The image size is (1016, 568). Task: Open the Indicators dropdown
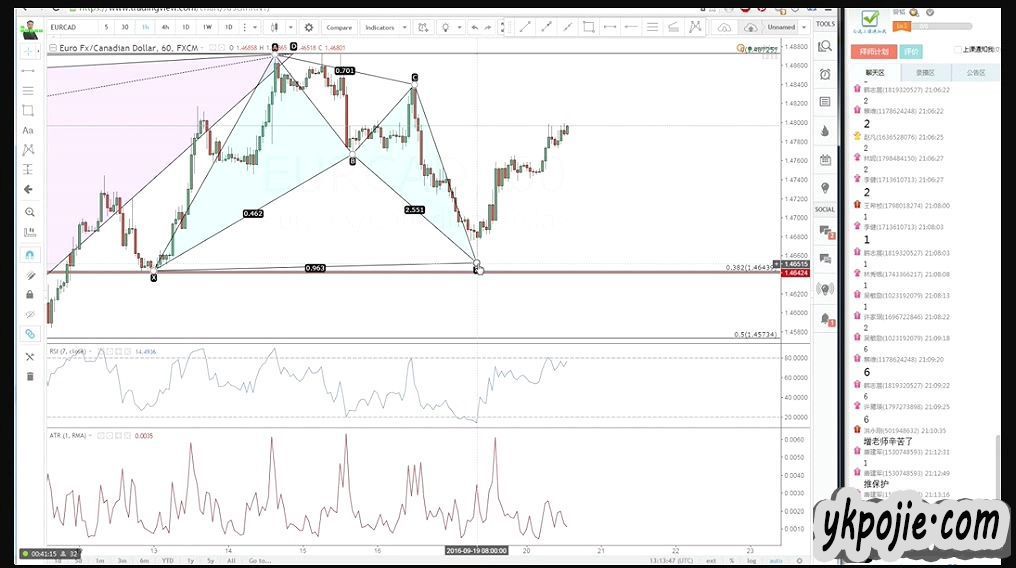pyautogui.click(x=384, y=27)
